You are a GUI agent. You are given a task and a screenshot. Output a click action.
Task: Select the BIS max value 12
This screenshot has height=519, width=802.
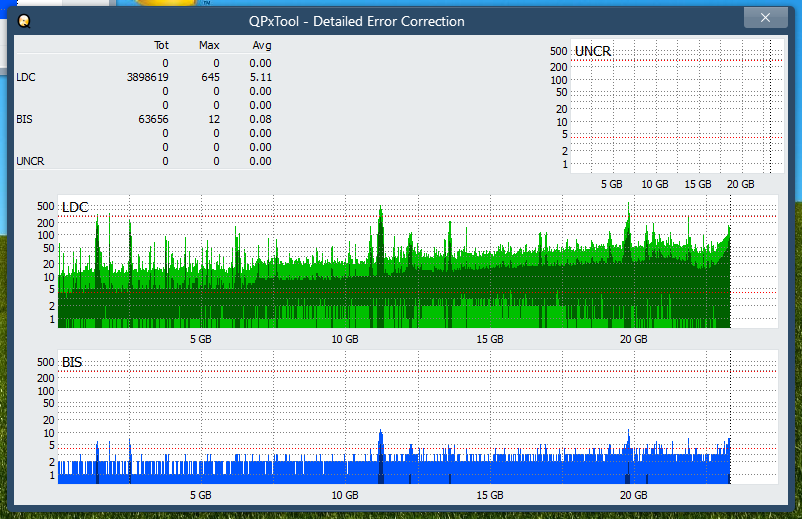[214, 119]
